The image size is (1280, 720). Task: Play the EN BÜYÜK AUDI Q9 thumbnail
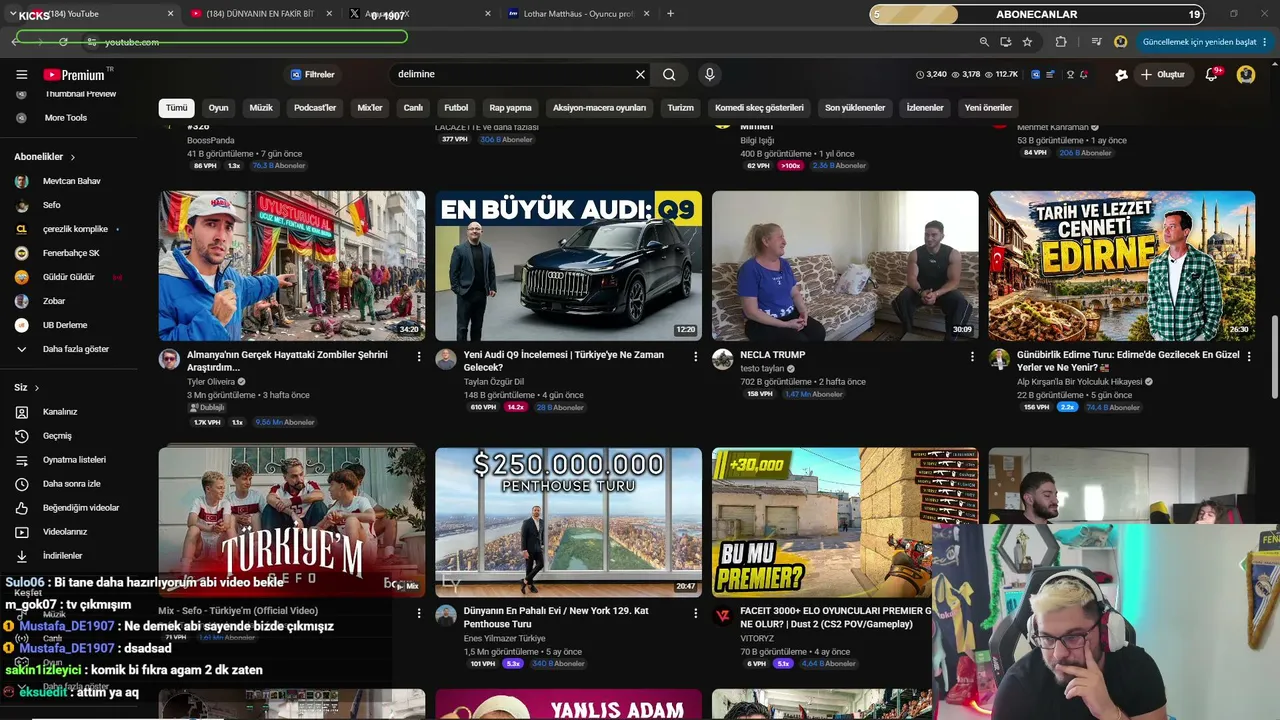568,266
